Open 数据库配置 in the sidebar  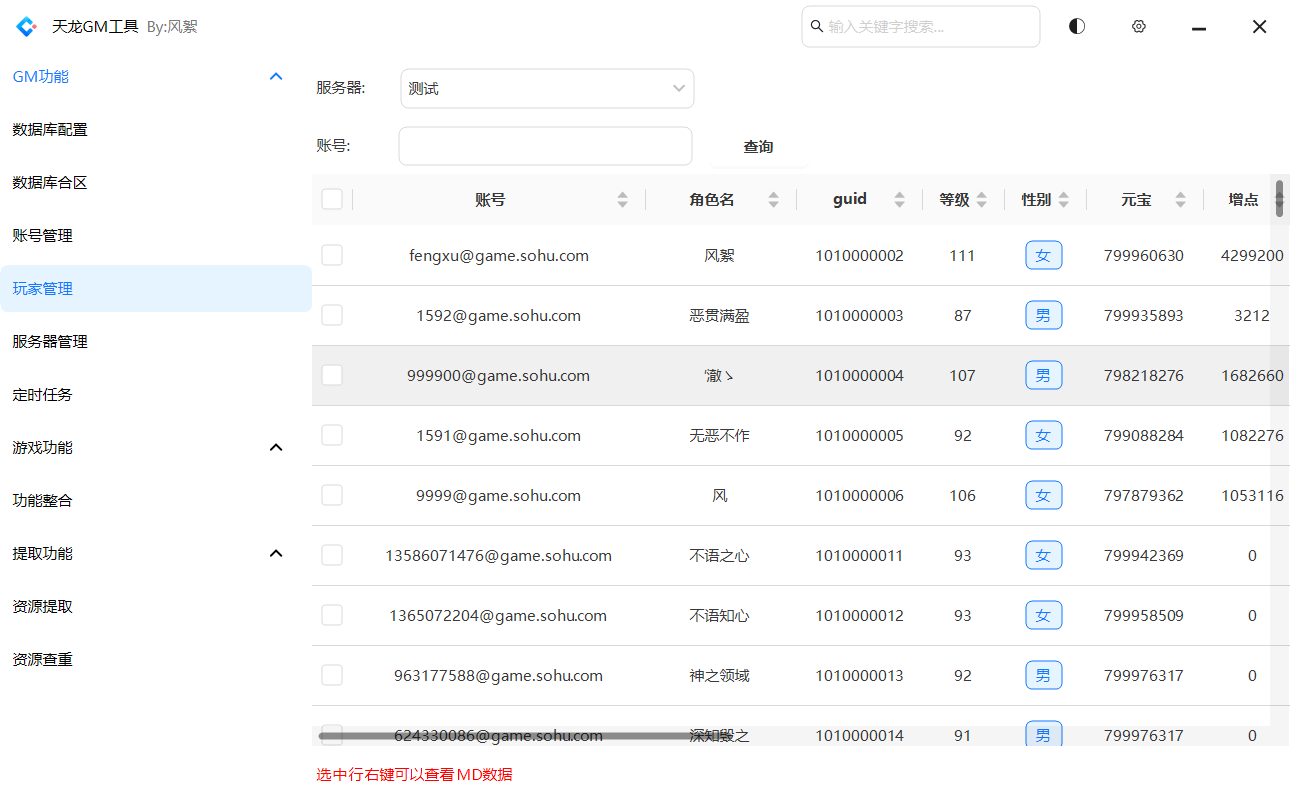[50, 130]
